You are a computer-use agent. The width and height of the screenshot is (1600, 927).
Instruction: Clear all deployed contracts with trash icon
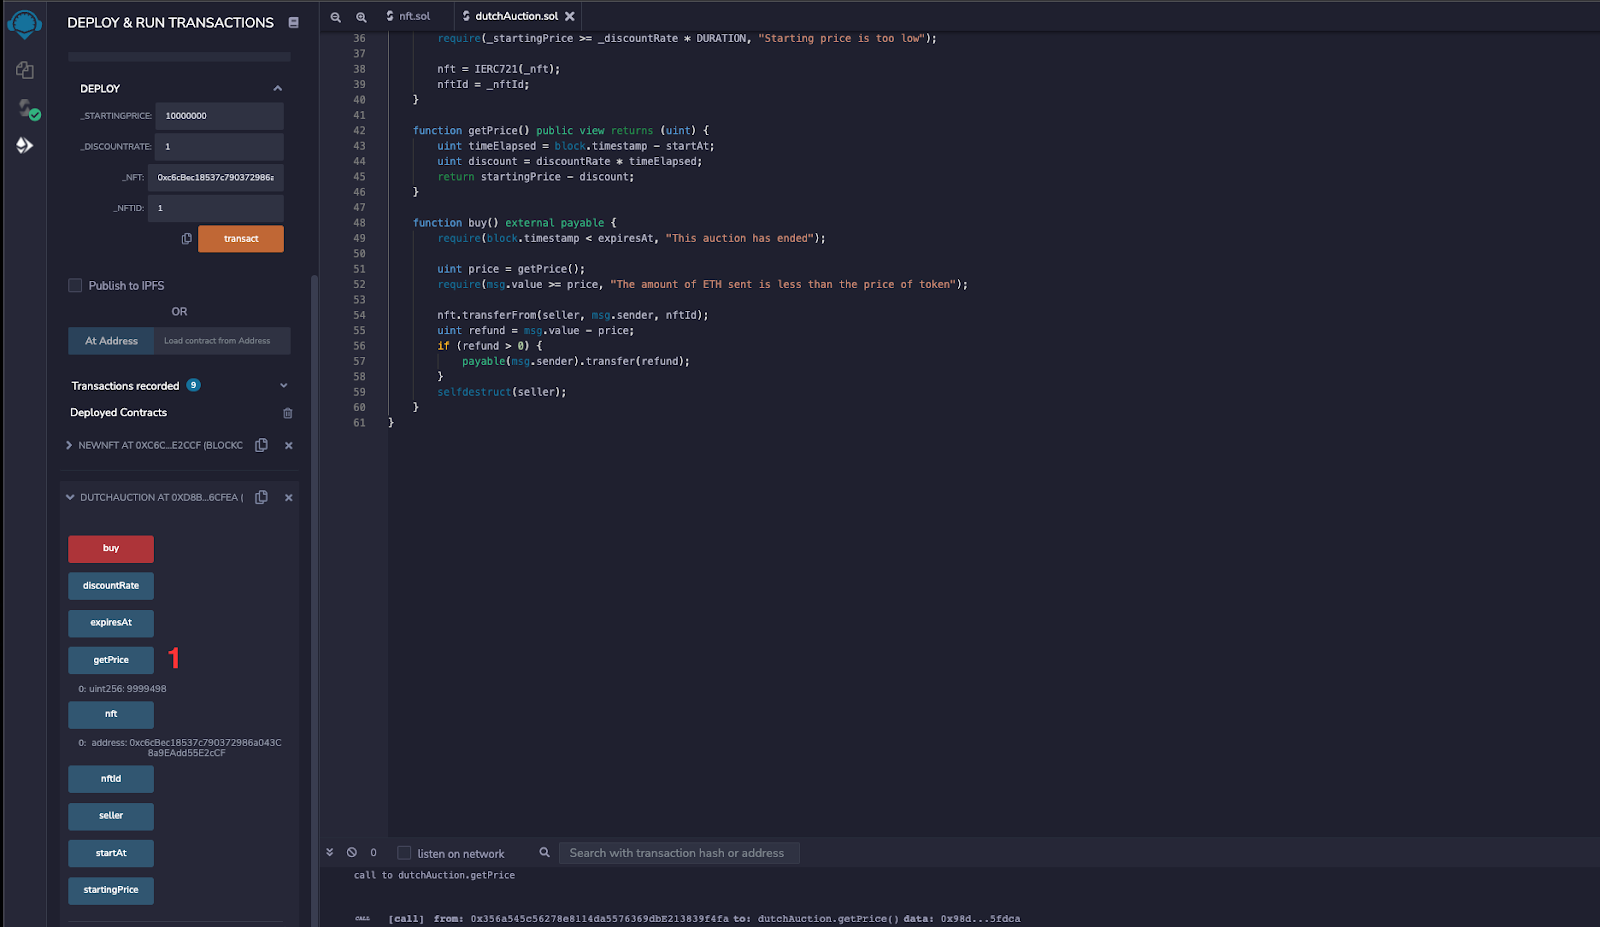pyautogui.click(x=288, y=412)
